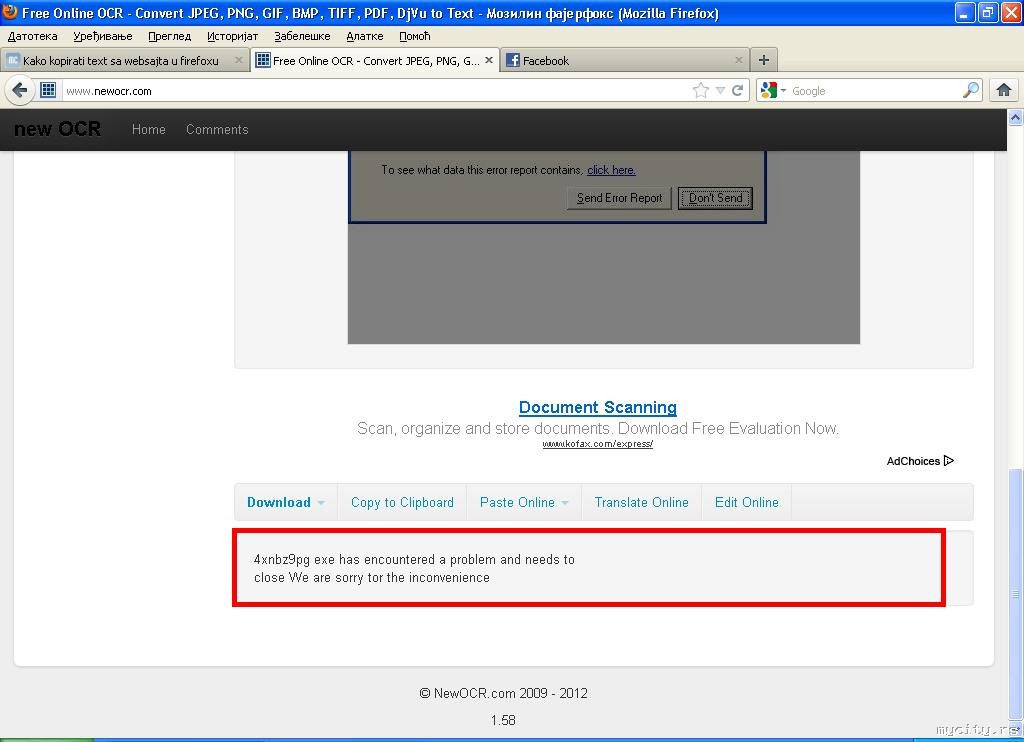Open the Помоћ menu

pos(415,37)
